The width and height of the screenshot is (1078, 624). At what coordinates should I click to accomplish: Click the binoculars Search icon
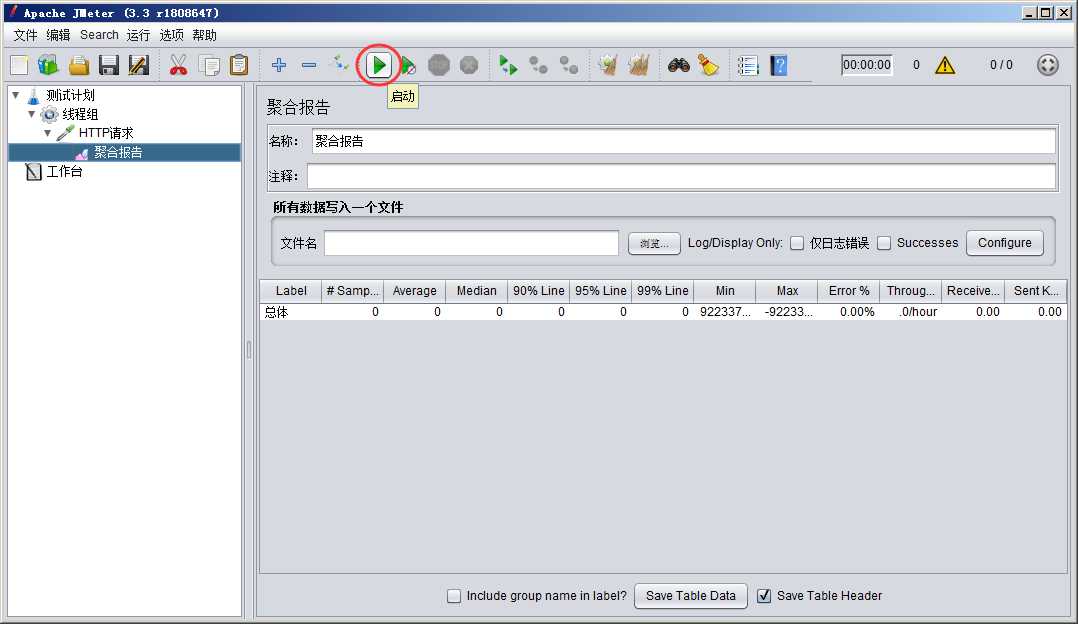pyautogui.click(x=679, y=65)
